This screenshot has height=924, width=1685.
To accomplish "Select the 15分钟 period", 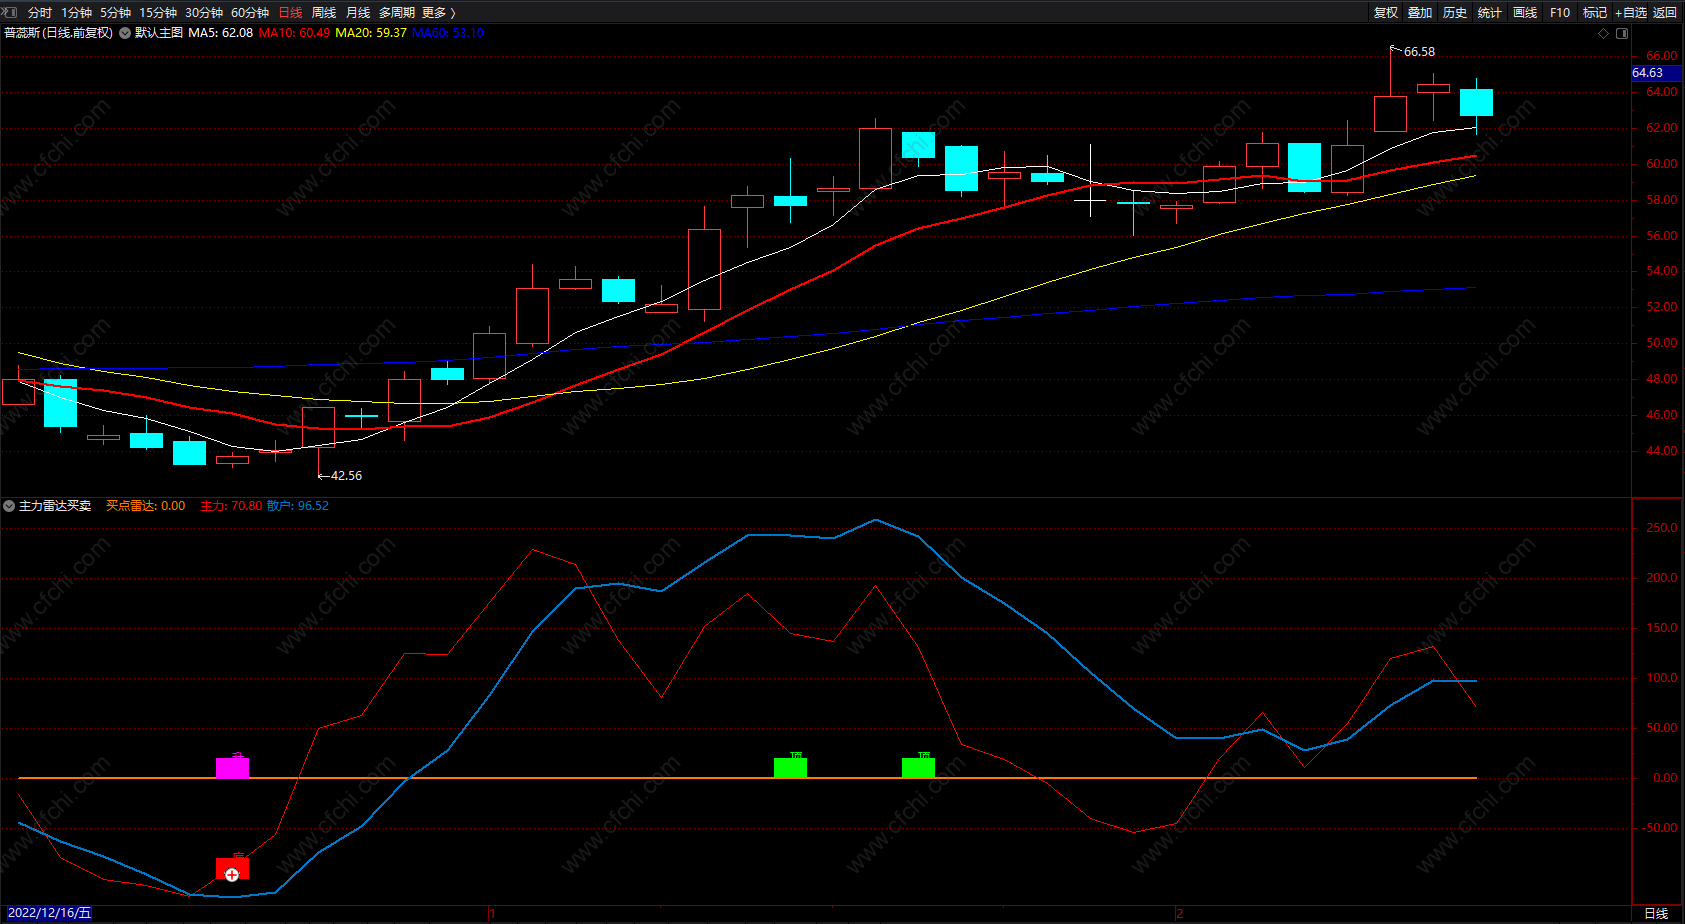I will coord(158,13).
